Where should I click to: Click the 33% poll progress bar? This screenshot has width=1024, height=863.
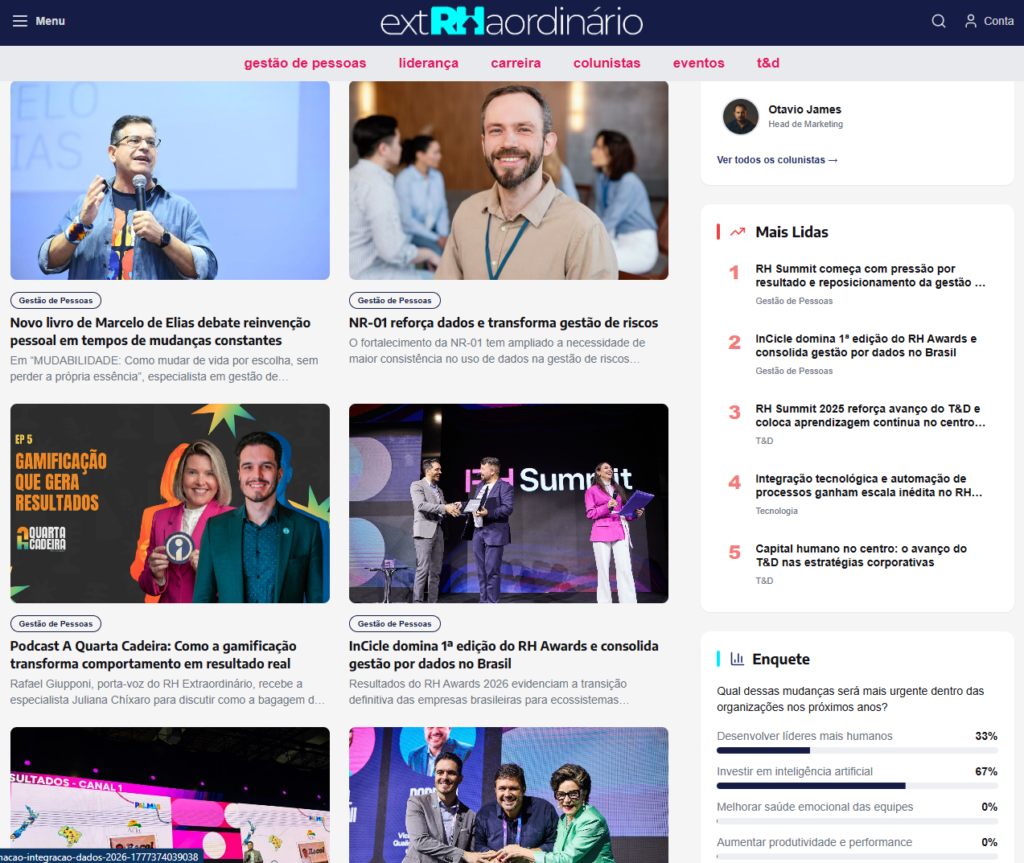[857, 751]
